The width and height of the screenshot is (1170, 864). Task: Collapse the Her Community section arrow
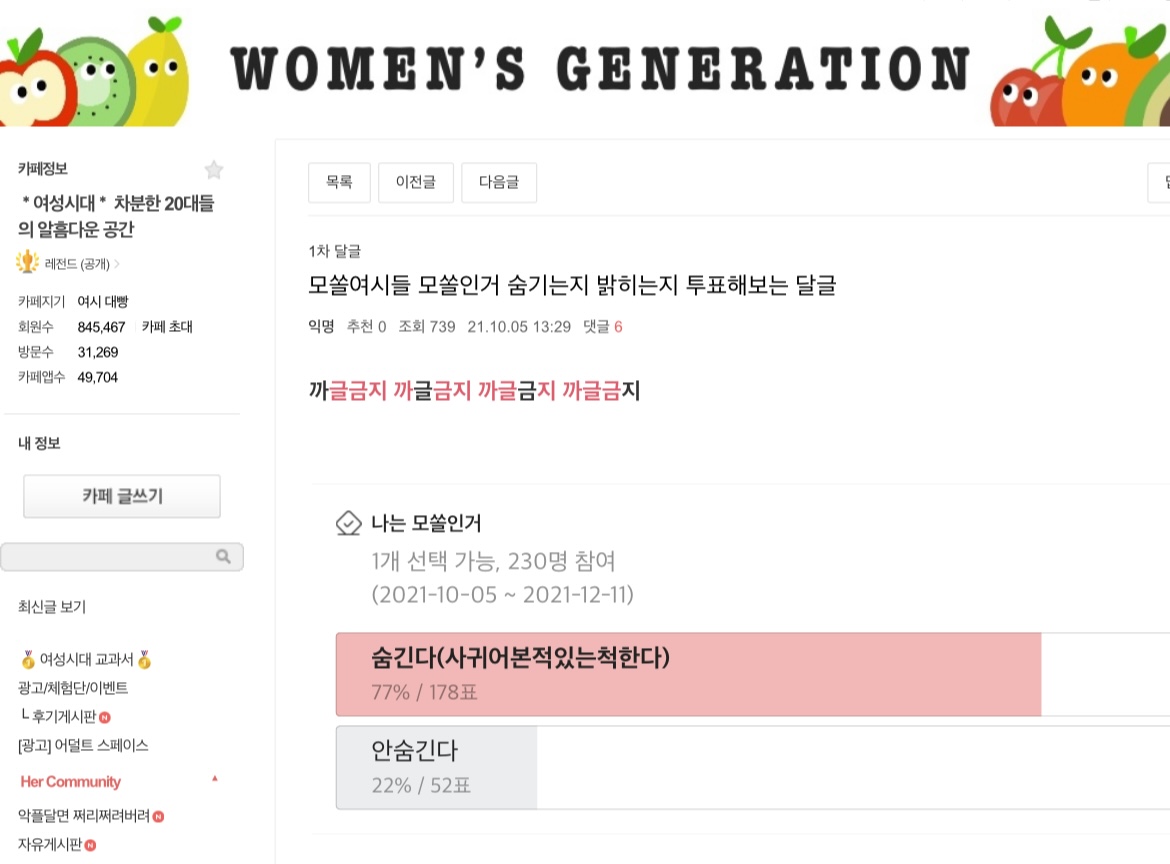pos(214,779)
